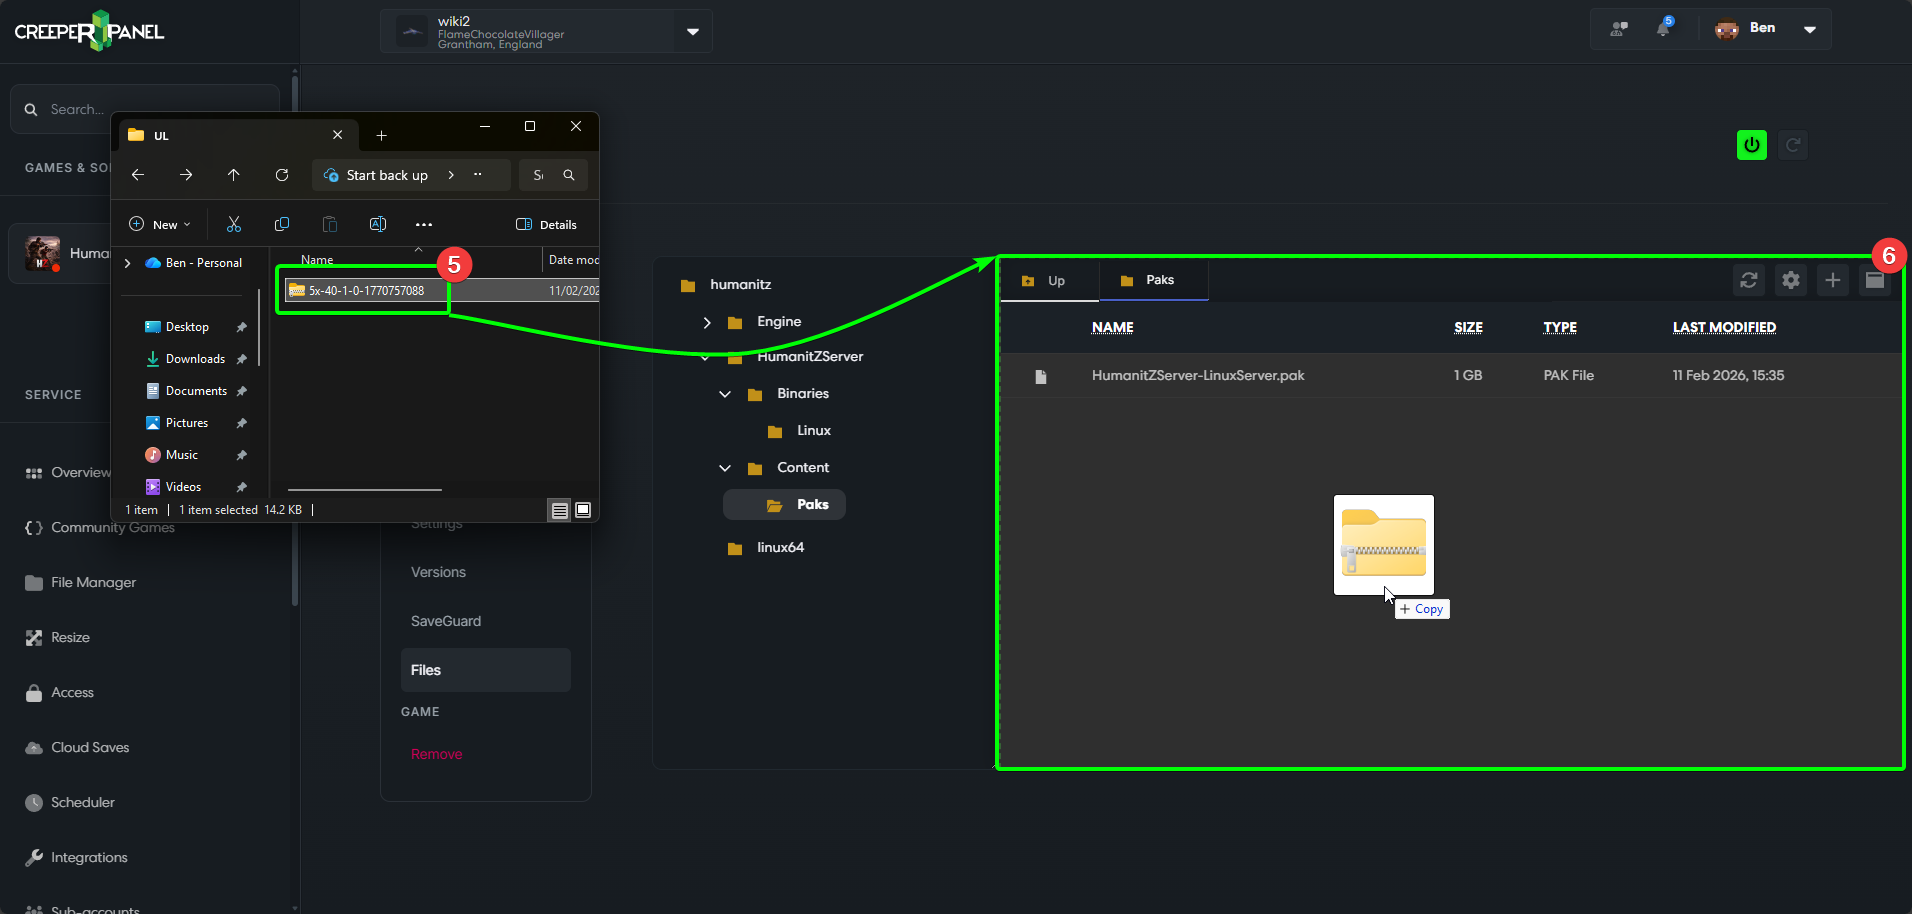
Task: Open SaveGuard in the side menu
Action: pos(446,621)
